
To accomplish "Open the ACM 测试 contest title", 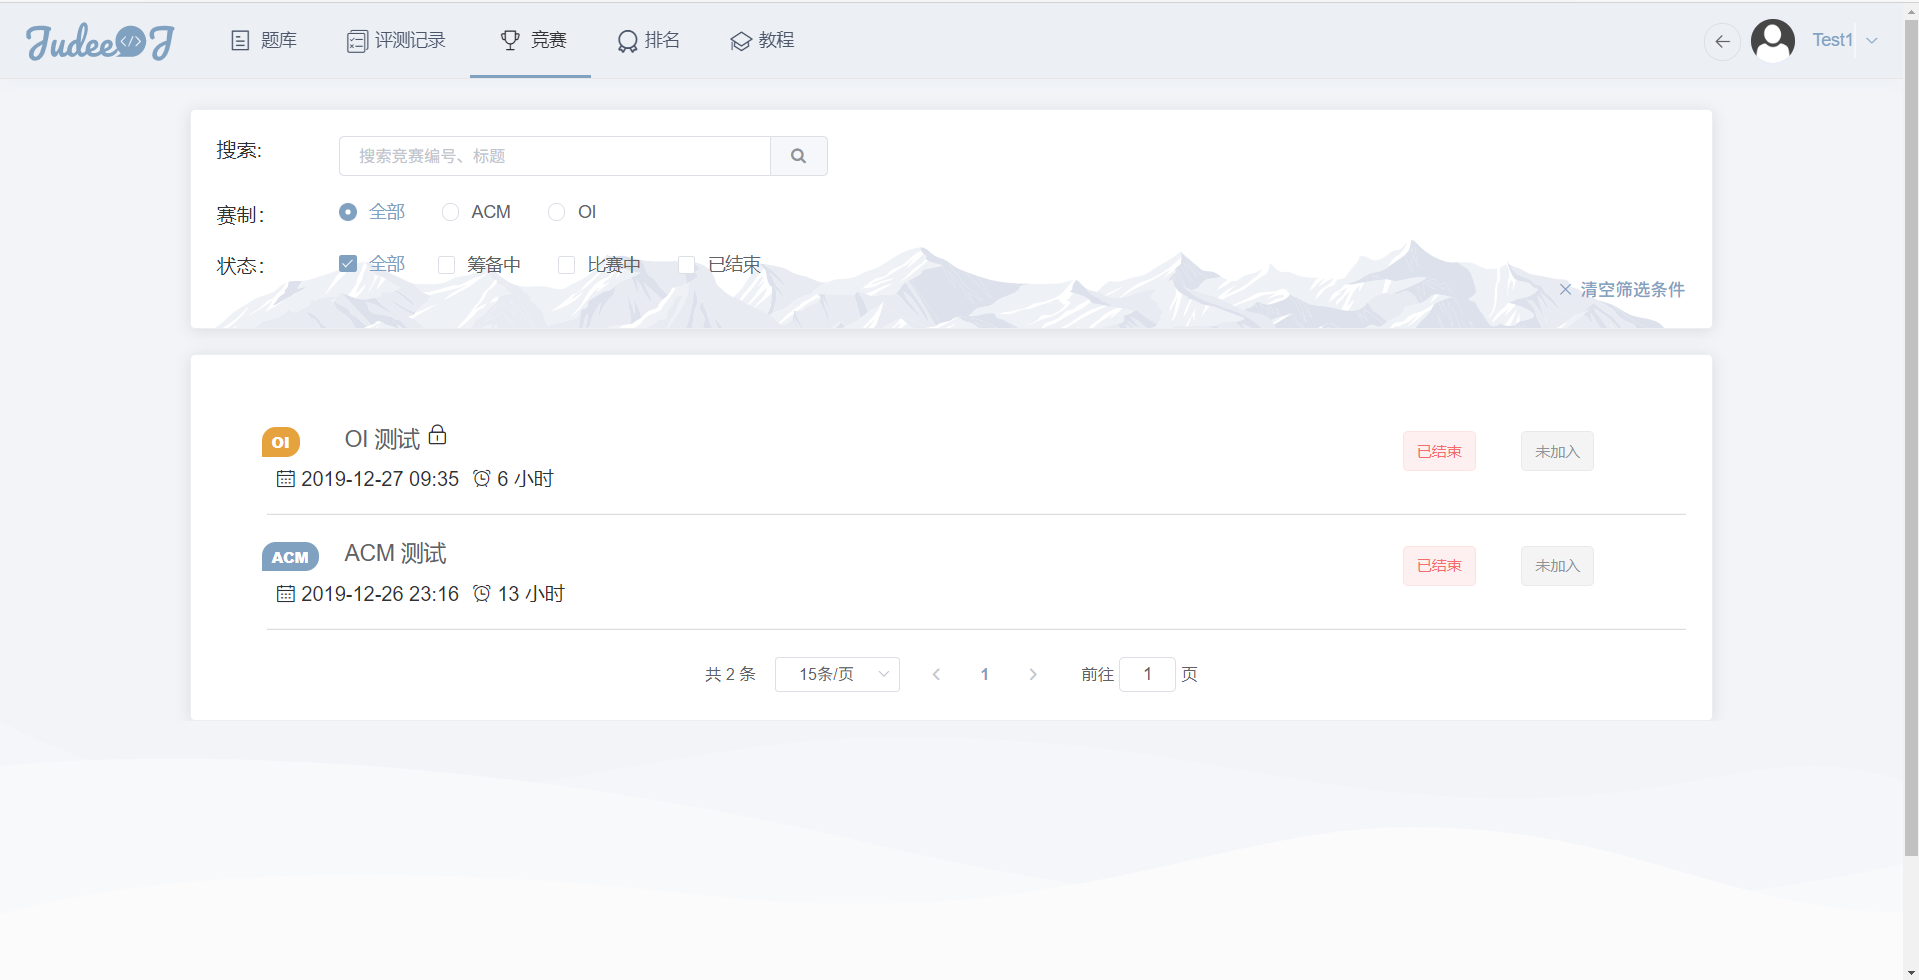I will pyautogui.click(x=395, y=553).
